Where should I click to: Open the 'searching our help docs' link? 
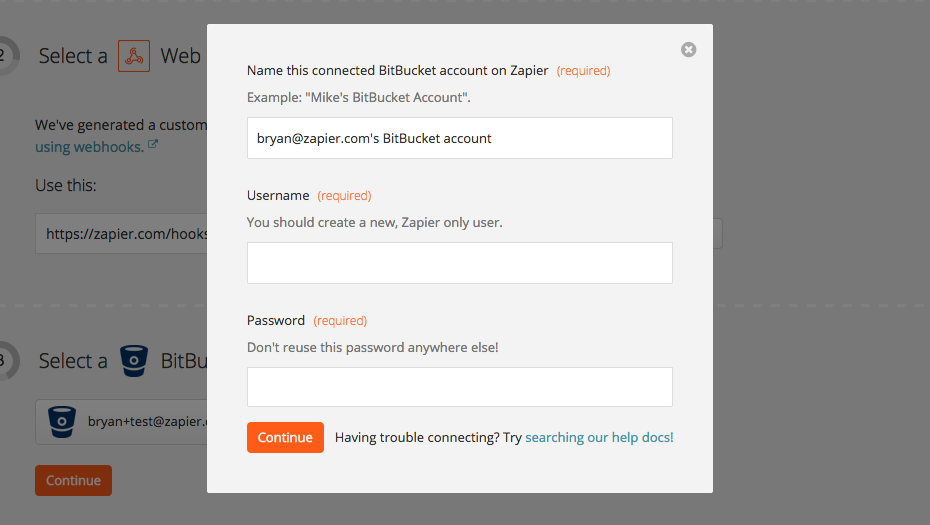click(x=599, y=437)
